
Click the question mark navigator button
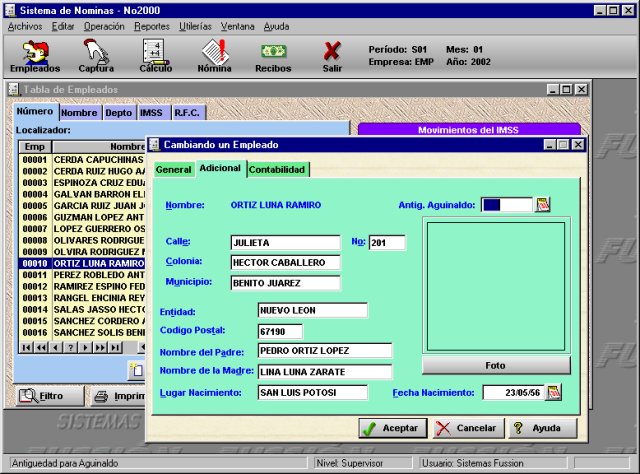pyautogui.click(x=71, y=347)
